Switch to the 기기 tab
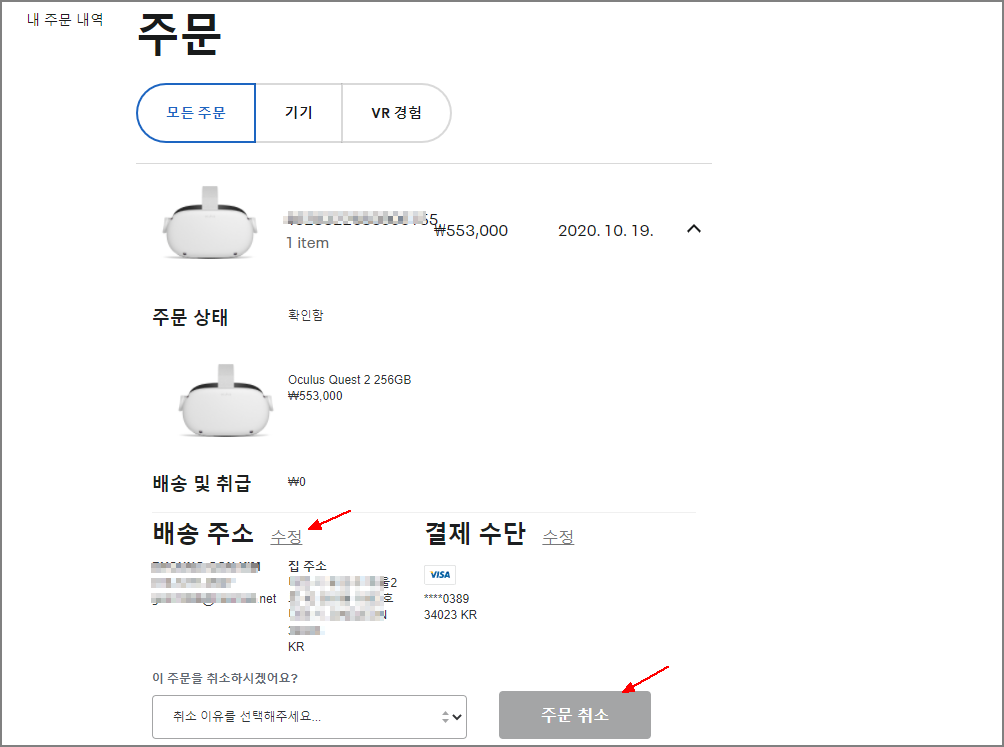This screenshot has height=747, width=1004. [298, 113]
